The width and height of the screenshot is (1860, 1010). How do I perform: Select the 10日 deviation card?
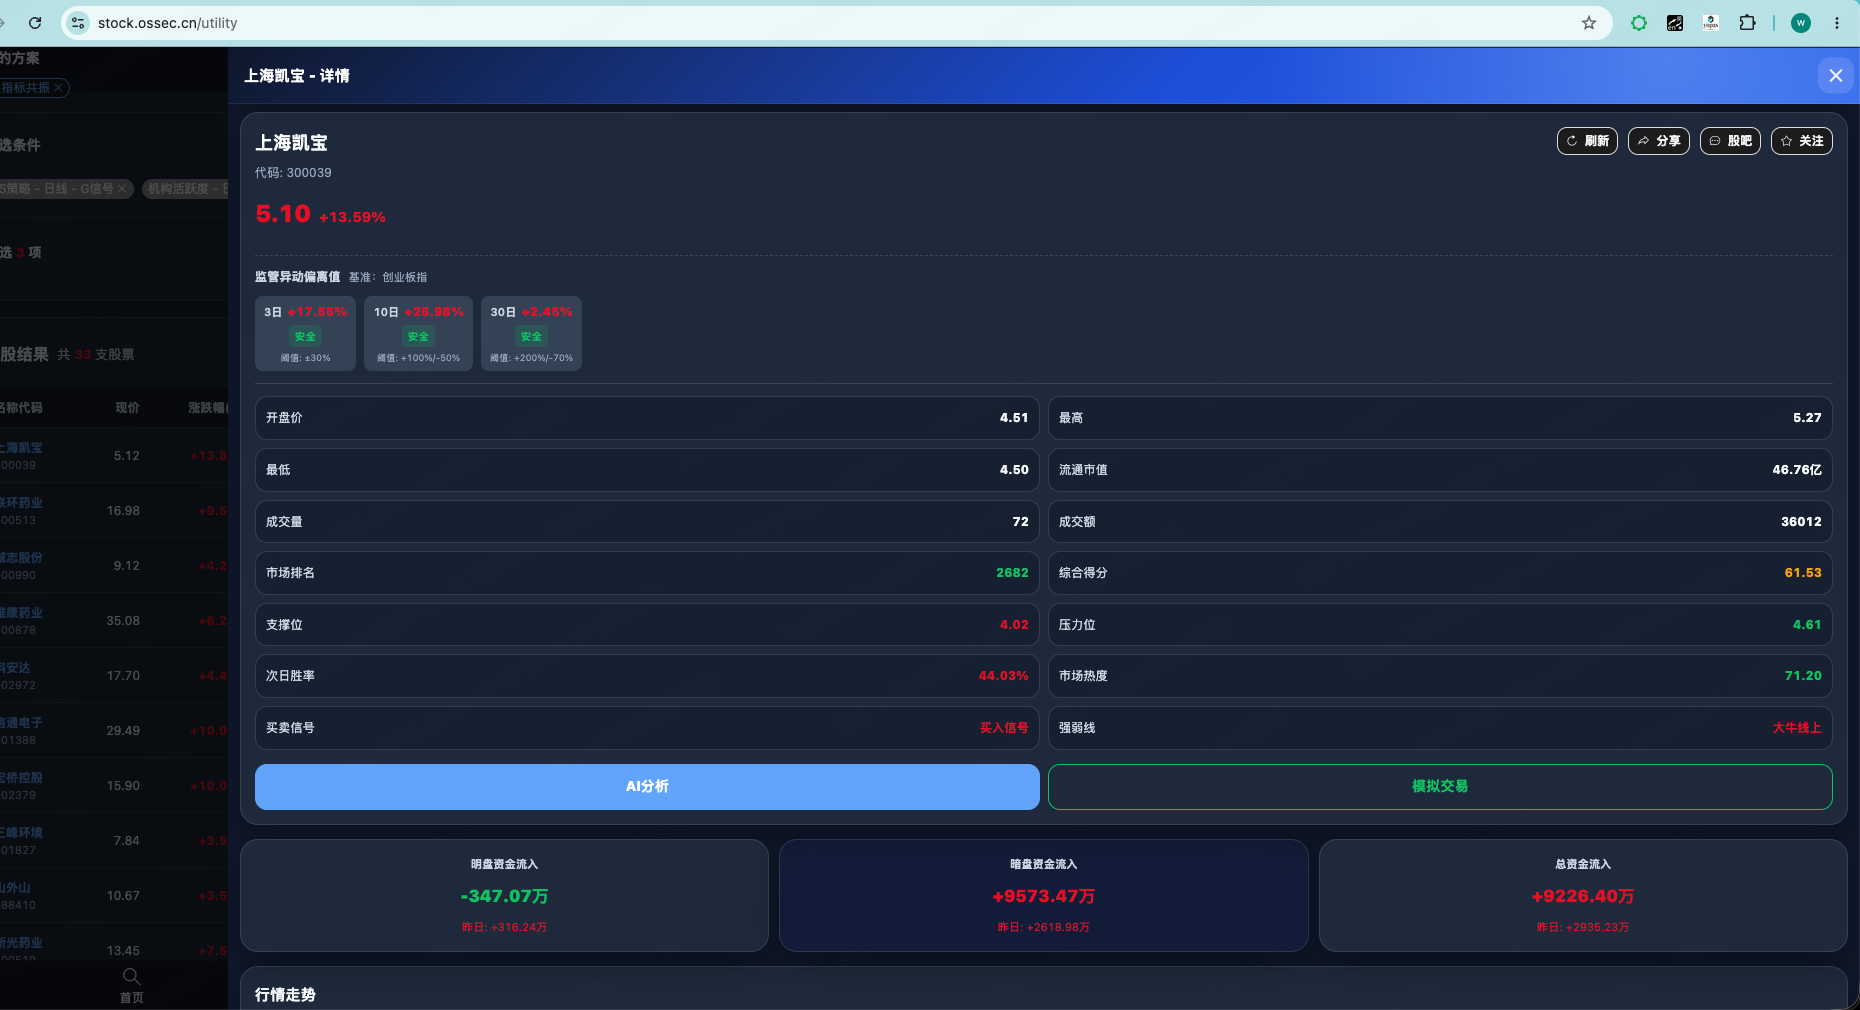(418, 334)
